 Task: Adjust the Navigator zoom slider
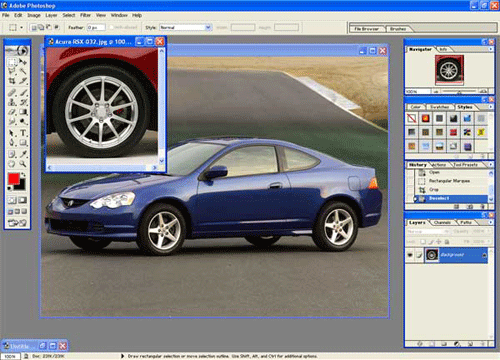pos(459,91)
